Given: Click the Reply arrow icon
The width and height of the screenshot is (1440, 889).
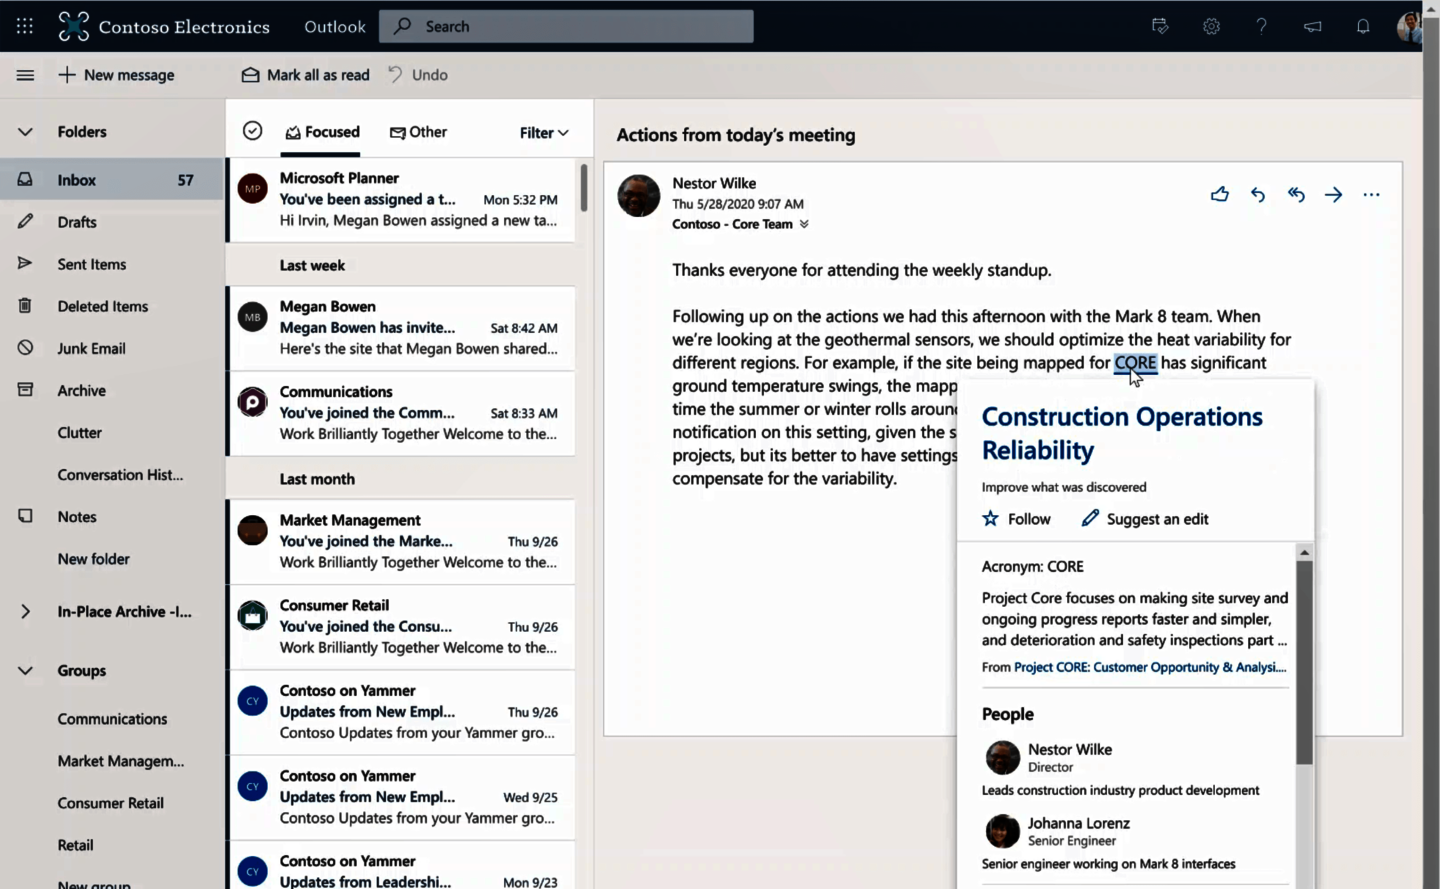Looking at the screenshot, I should click(1258, 195).
